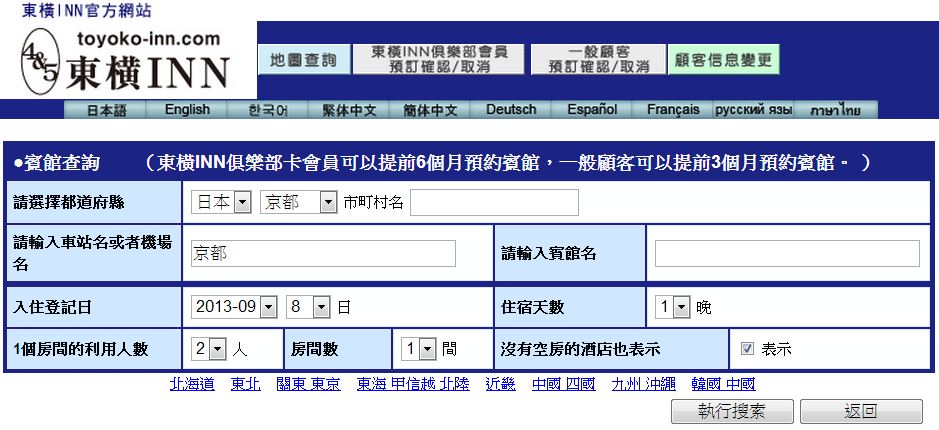
Task: Click the station or airport name field
Action: pos(323,253)
